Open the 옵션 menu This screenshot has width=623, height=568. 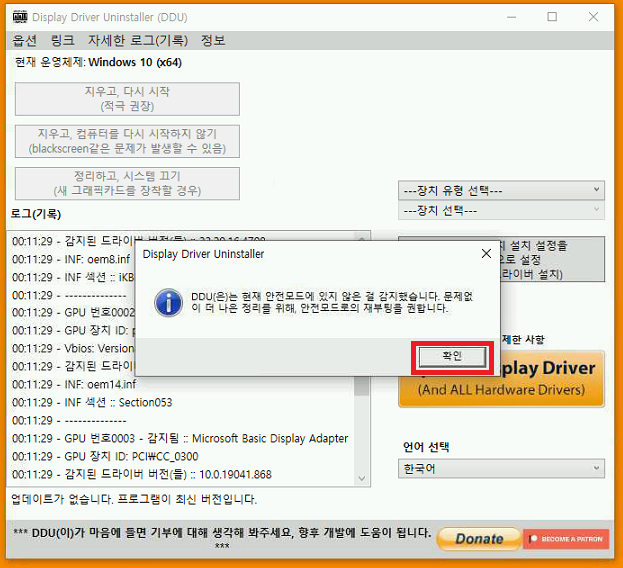click(25, 40)
